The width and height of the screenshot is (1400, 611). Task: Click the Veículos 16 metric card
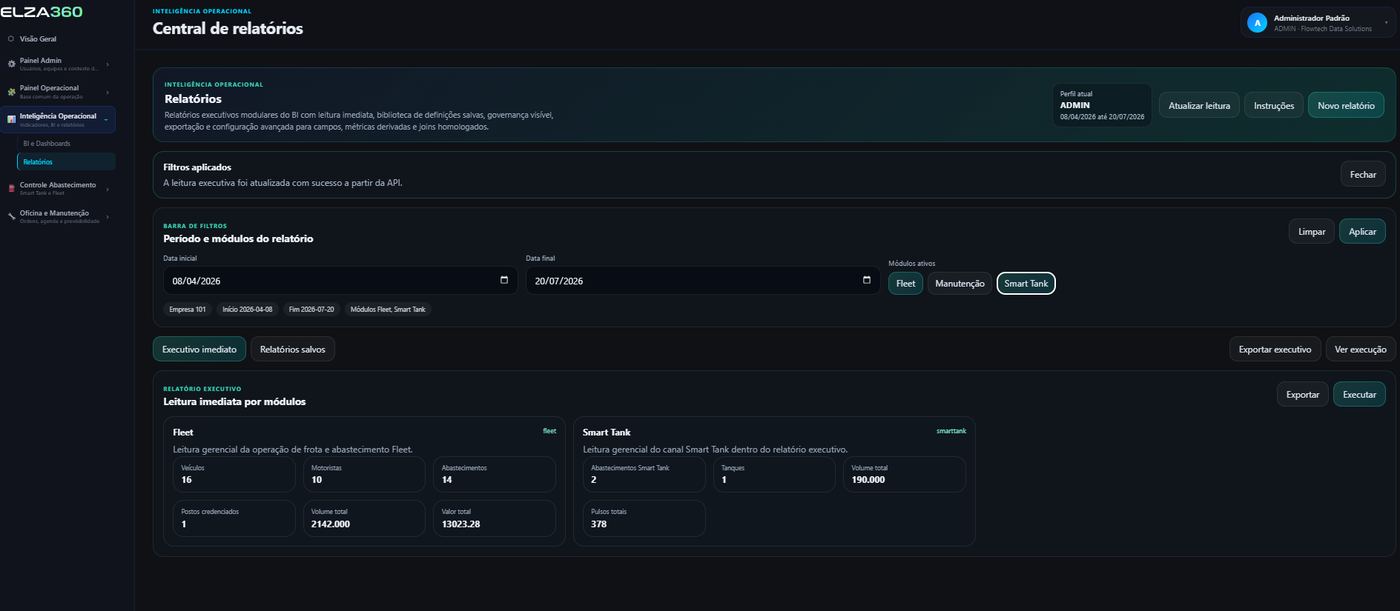click(x=234, y=474)
